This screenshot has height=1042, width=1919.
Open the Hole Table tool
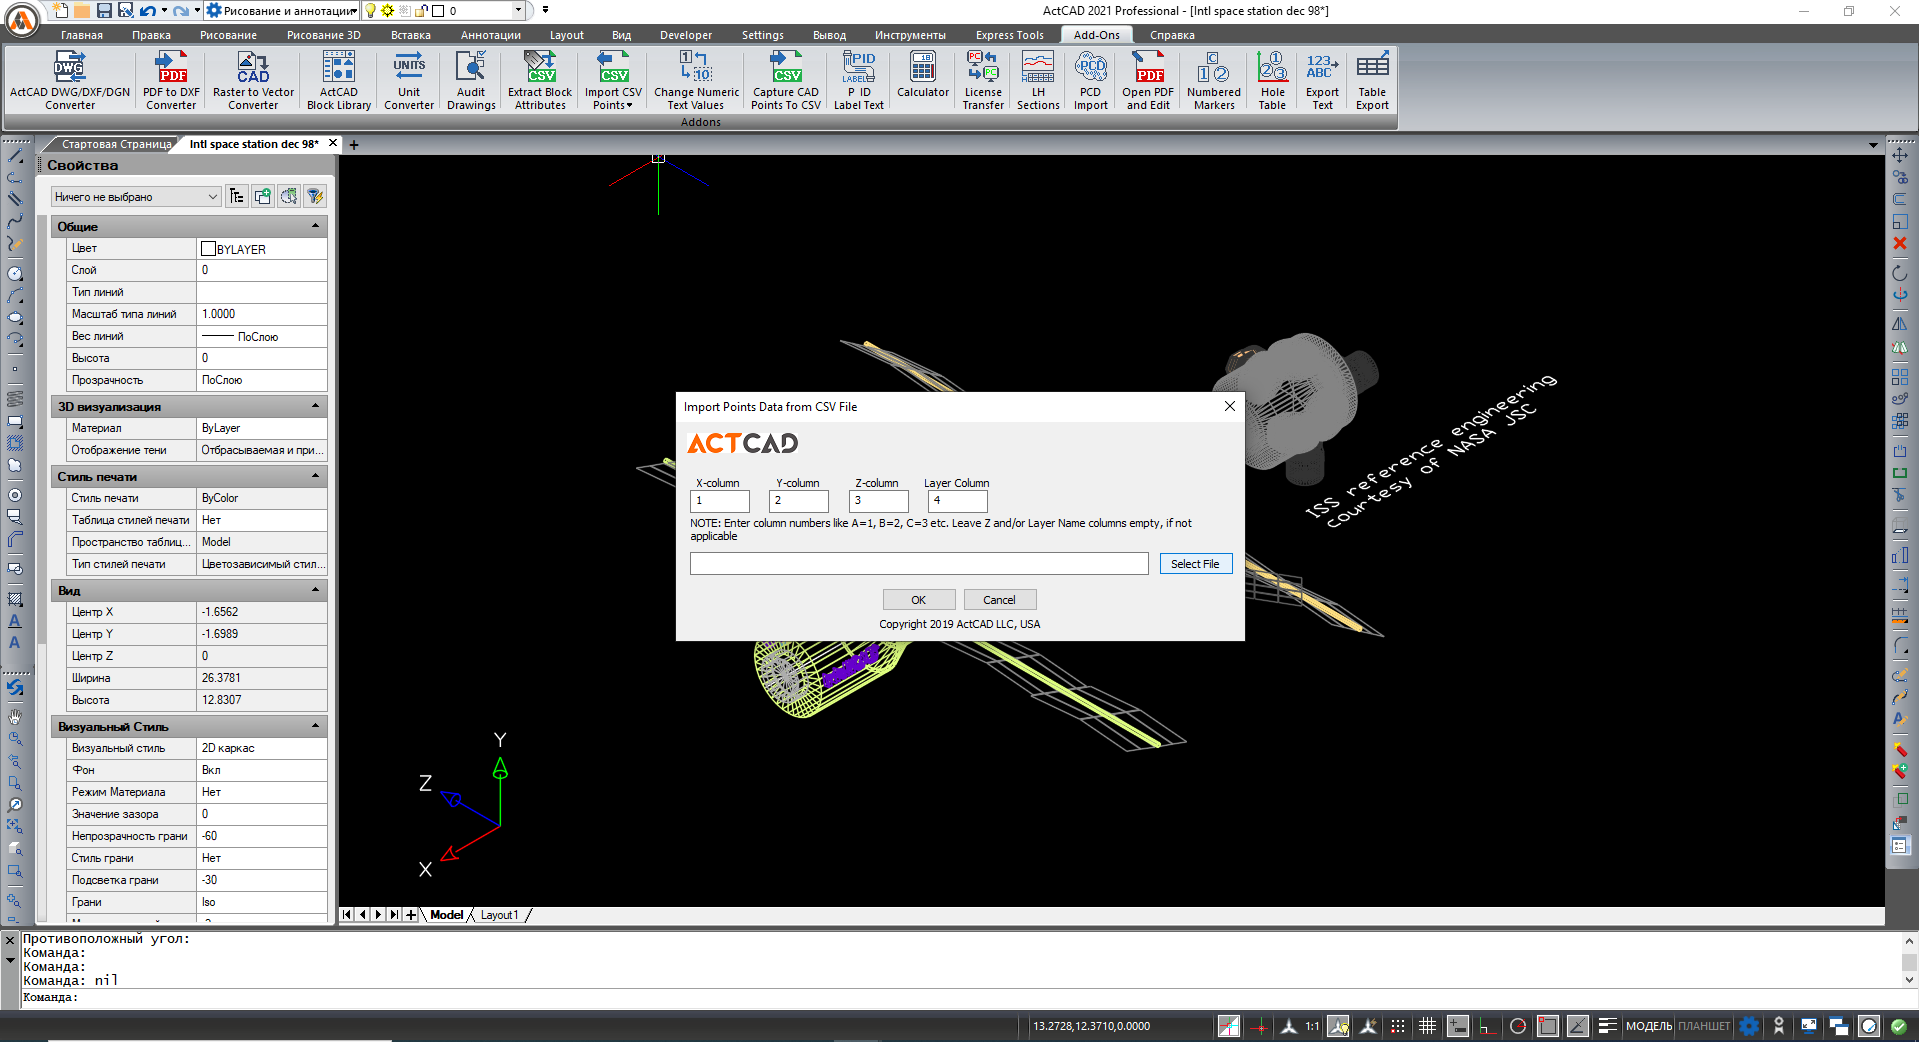[x=1272, y=80]
